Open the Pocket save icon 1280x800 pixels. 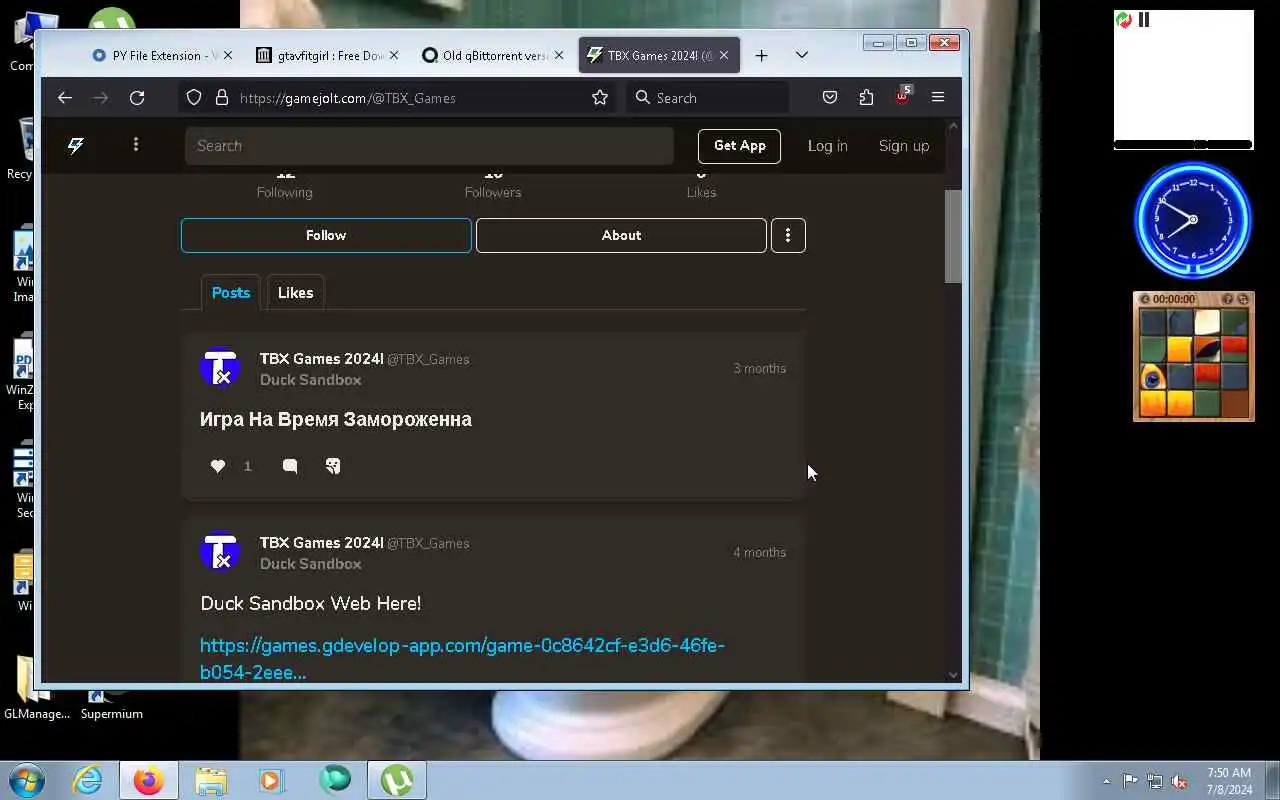pyautogui.click(x=830, y=98)
